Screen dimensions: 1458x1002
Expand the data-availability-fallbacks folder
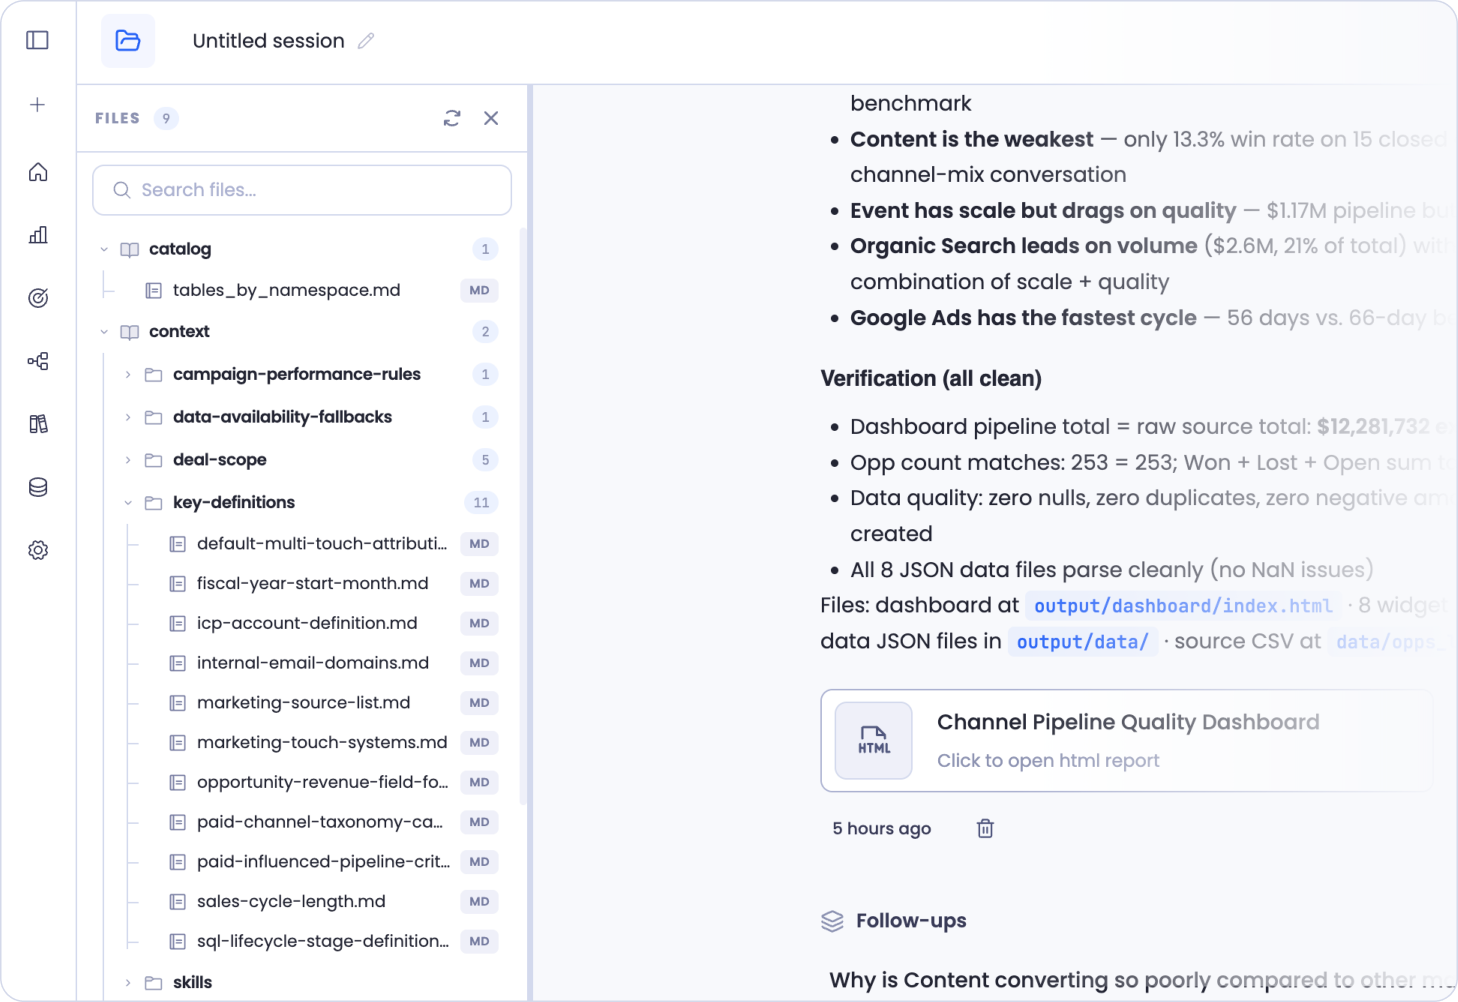128,417
